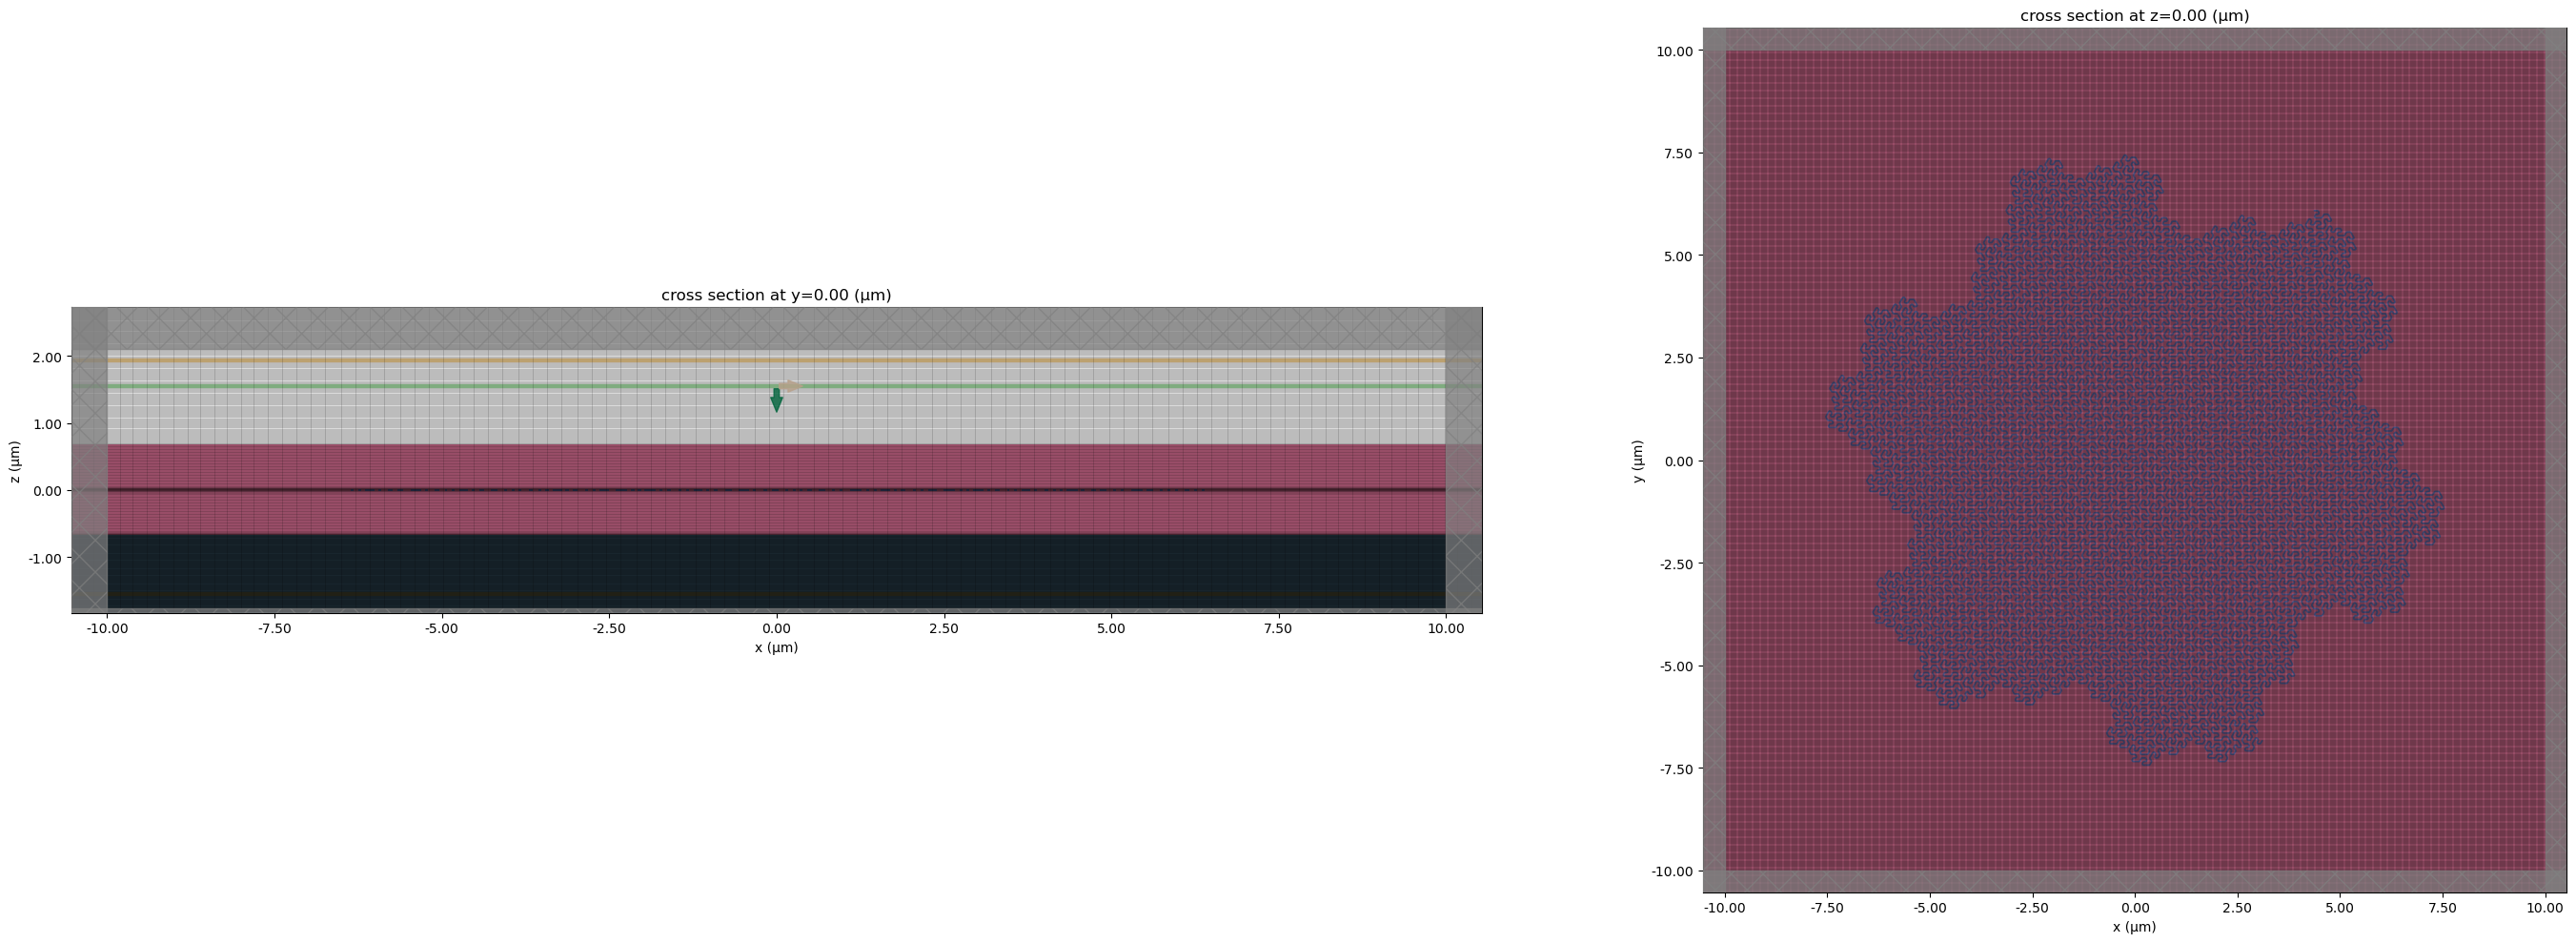Click the 'z (µm)' axis label
This screenshot has height=943, width=2576.
(x=15, y=462)
